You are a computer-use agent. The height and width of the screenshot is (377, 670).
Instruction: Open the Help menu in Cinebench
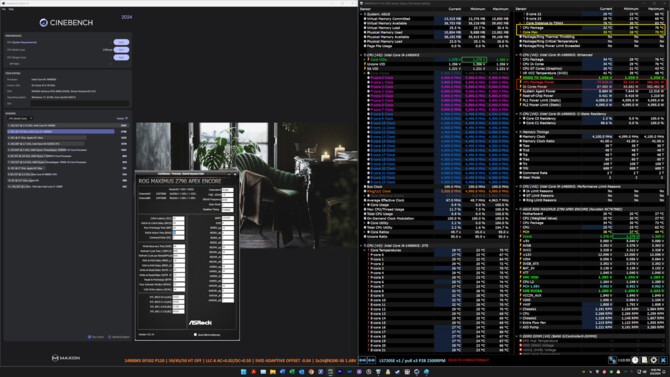[x=11, y=9]
